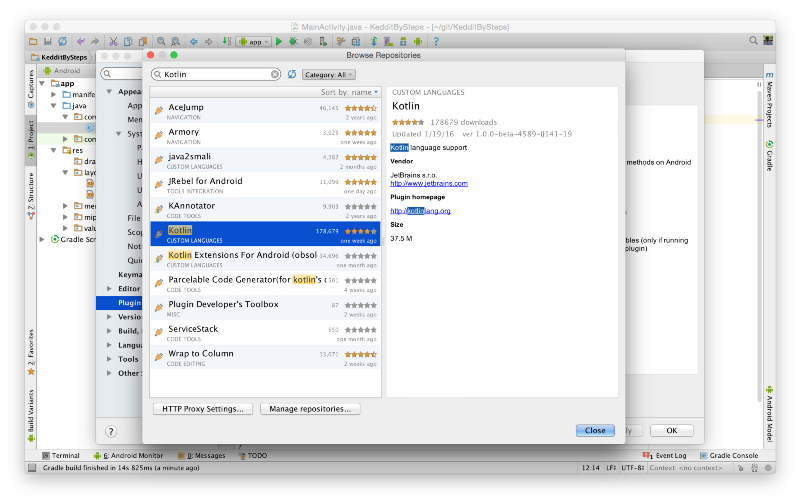
Task: Select the Armory plugin row
Action: pos(265,136)
